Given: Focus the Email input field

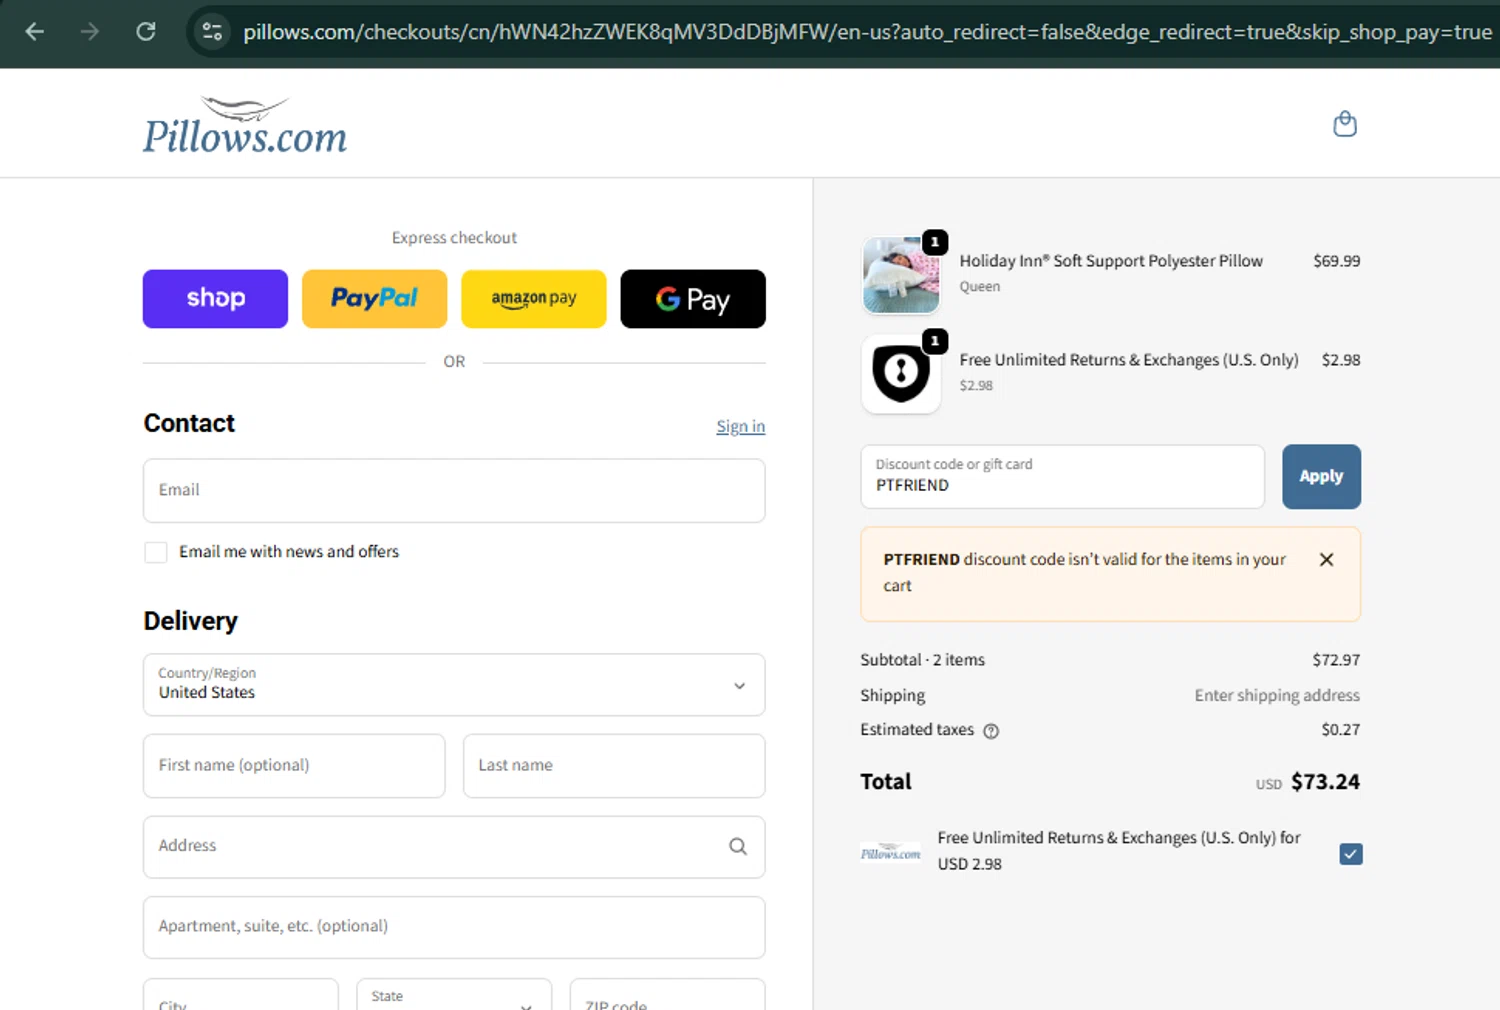Looking at the screenshot, I should coord(454,491).
